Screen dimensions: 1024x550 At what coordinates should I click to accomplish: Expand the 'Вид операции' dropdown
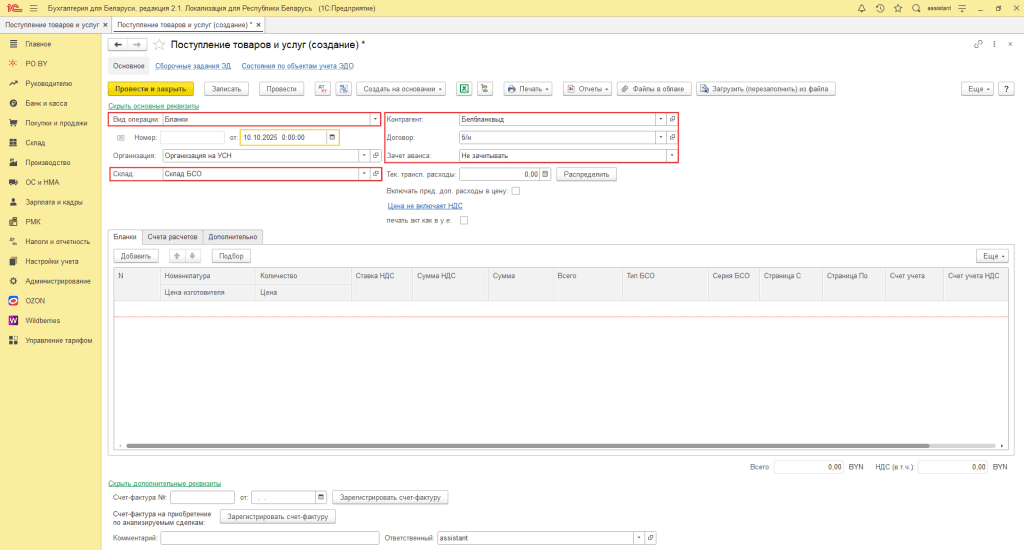click(x=375, y=119)
